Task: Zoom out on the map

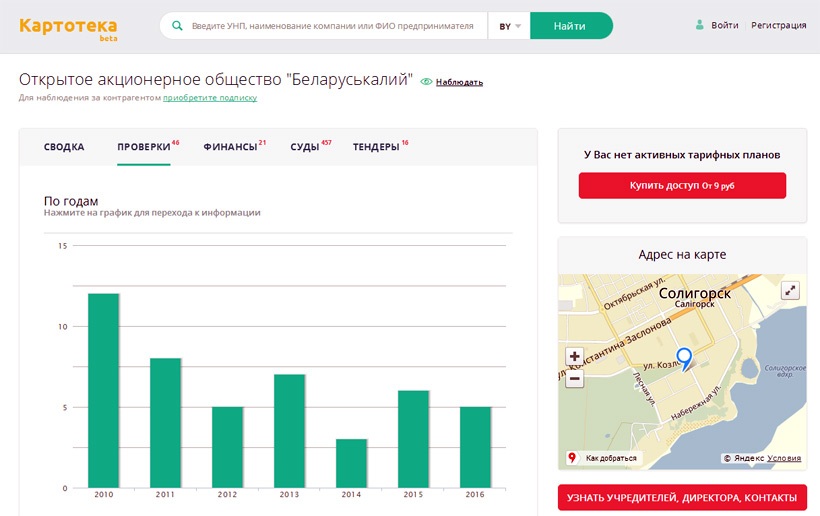Action: point(574,379)
